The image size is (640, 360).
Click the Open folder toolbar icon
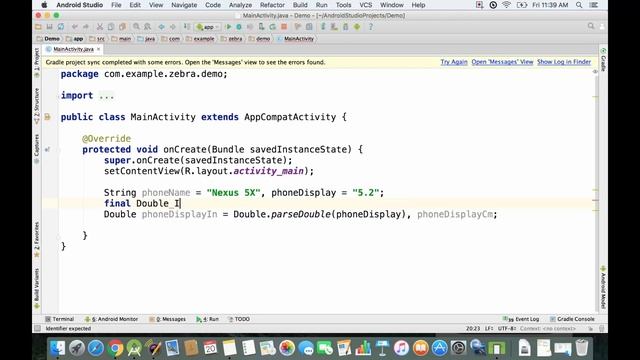click(x=38, y=27)
